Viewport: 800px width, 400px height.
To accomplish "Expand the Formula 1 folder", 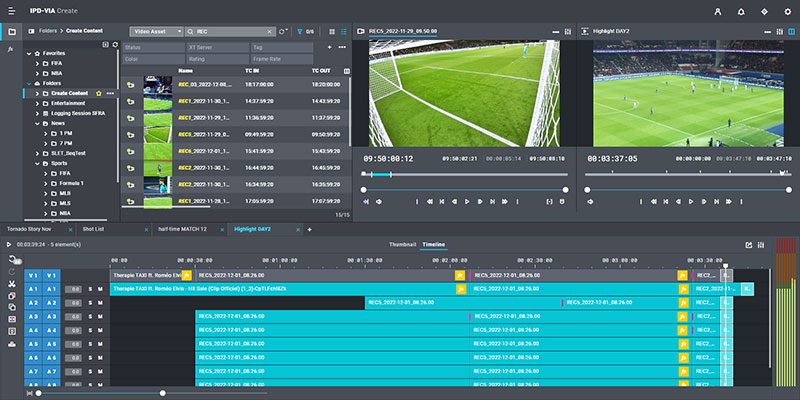I will tap(45, 183).
